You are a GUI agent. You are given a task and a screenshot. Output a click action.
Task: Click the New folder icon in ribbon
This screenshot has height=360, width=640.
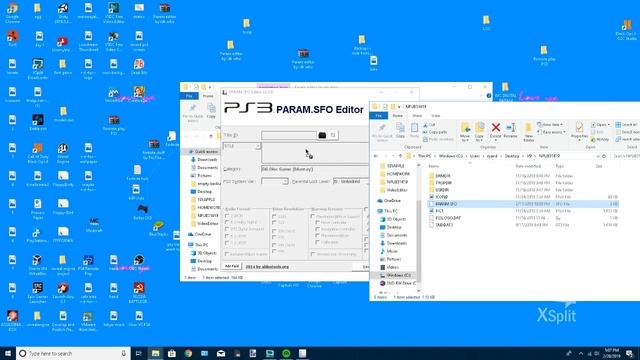(x=529, y=132)
